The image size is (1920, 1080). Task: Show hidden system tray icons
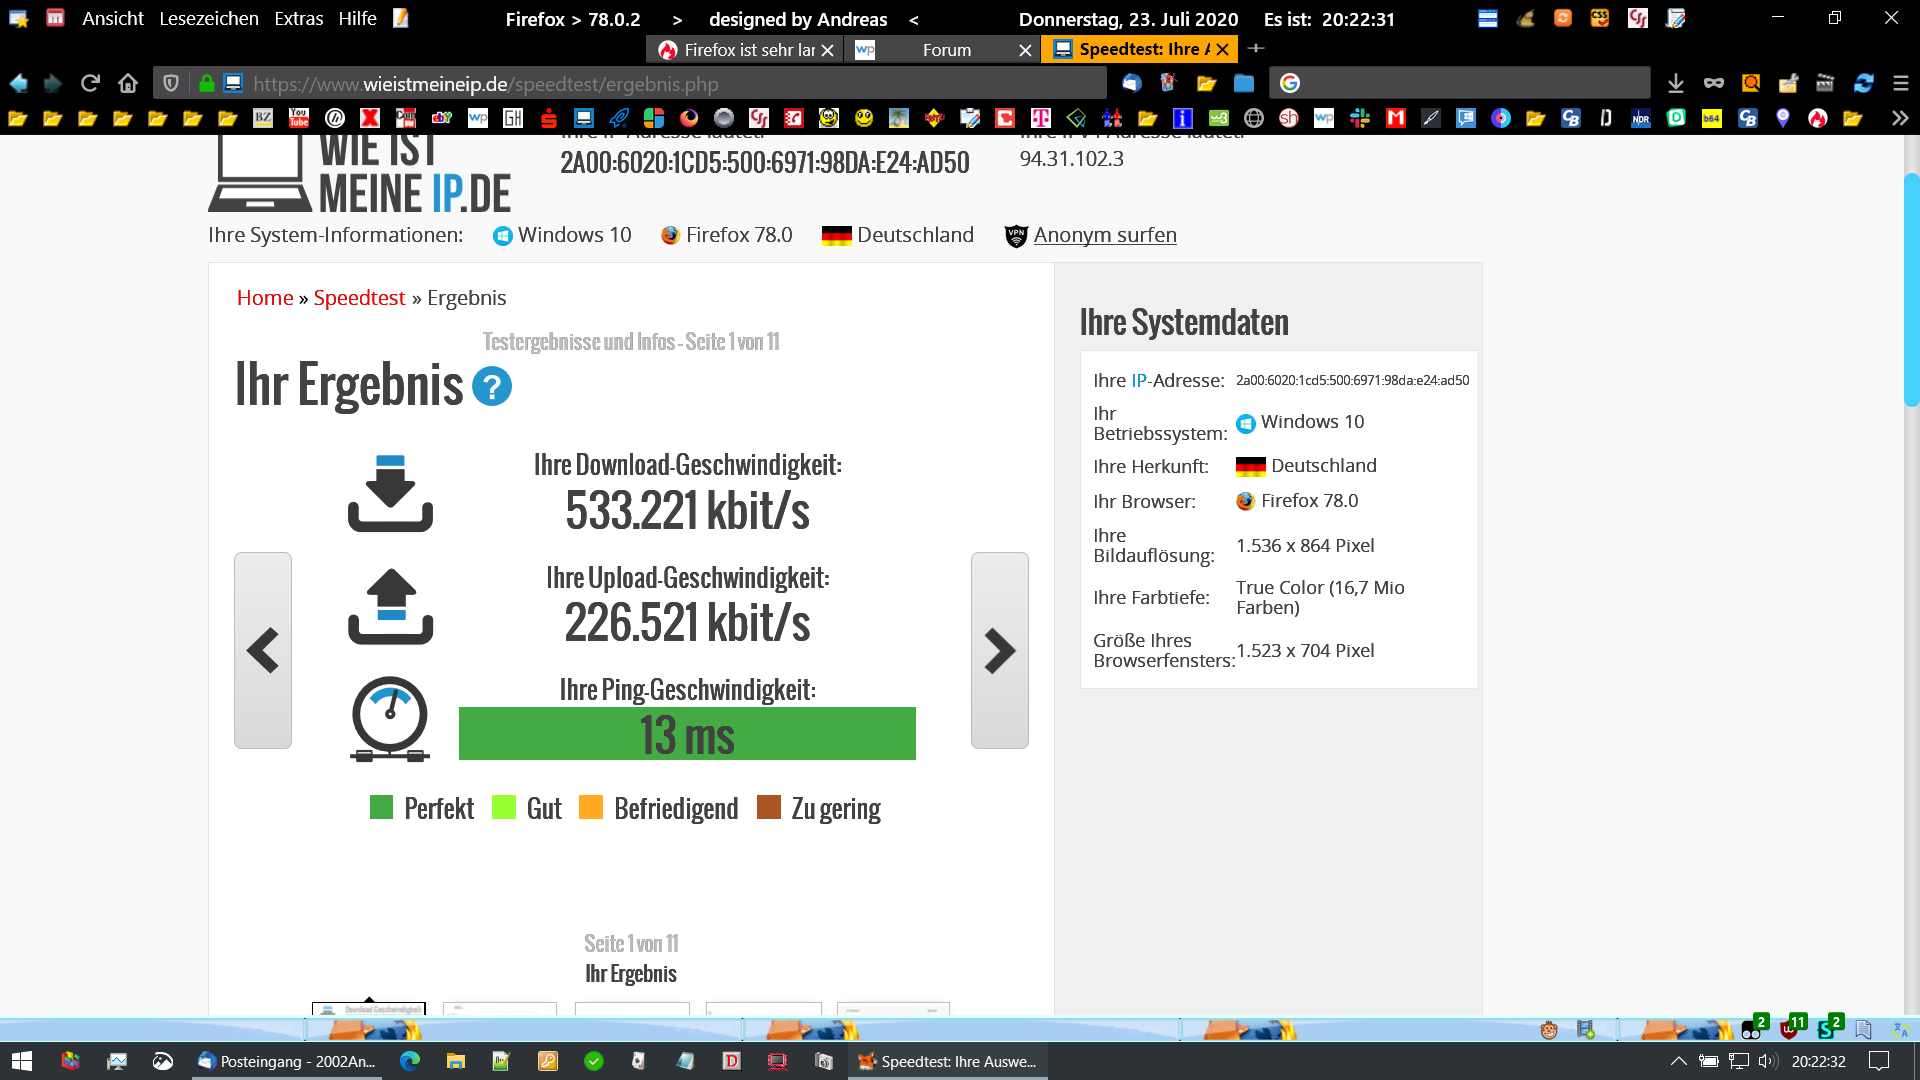1678,1061
